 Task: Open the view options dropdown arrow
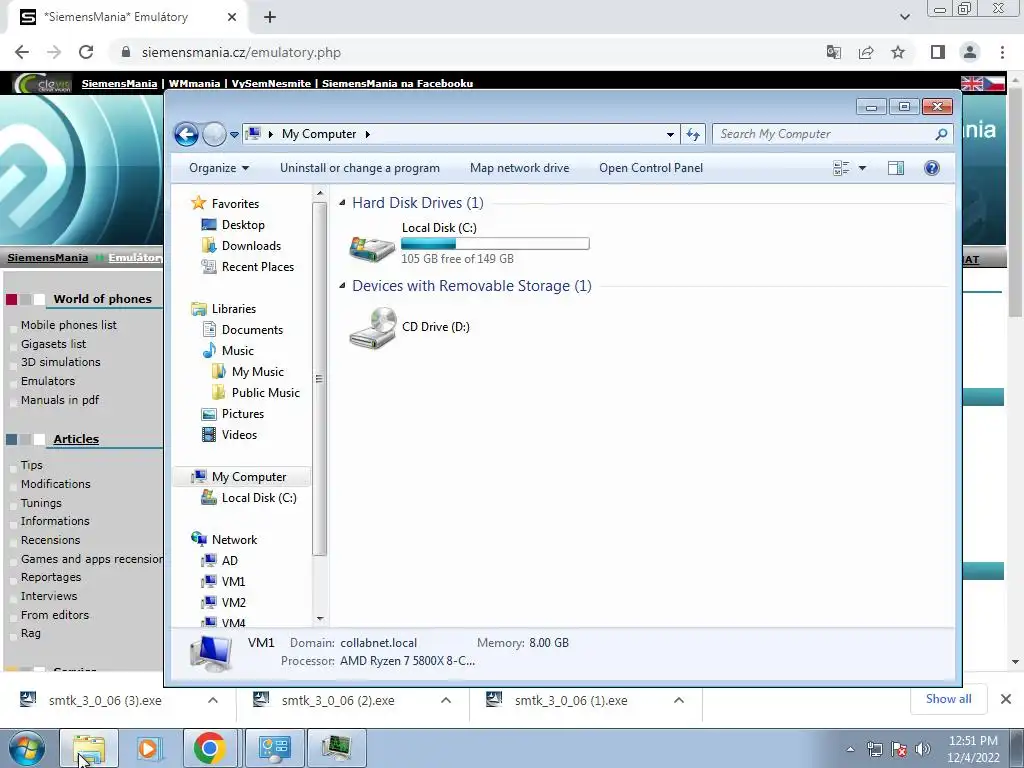pyautogui.click(x=862, y=168)
